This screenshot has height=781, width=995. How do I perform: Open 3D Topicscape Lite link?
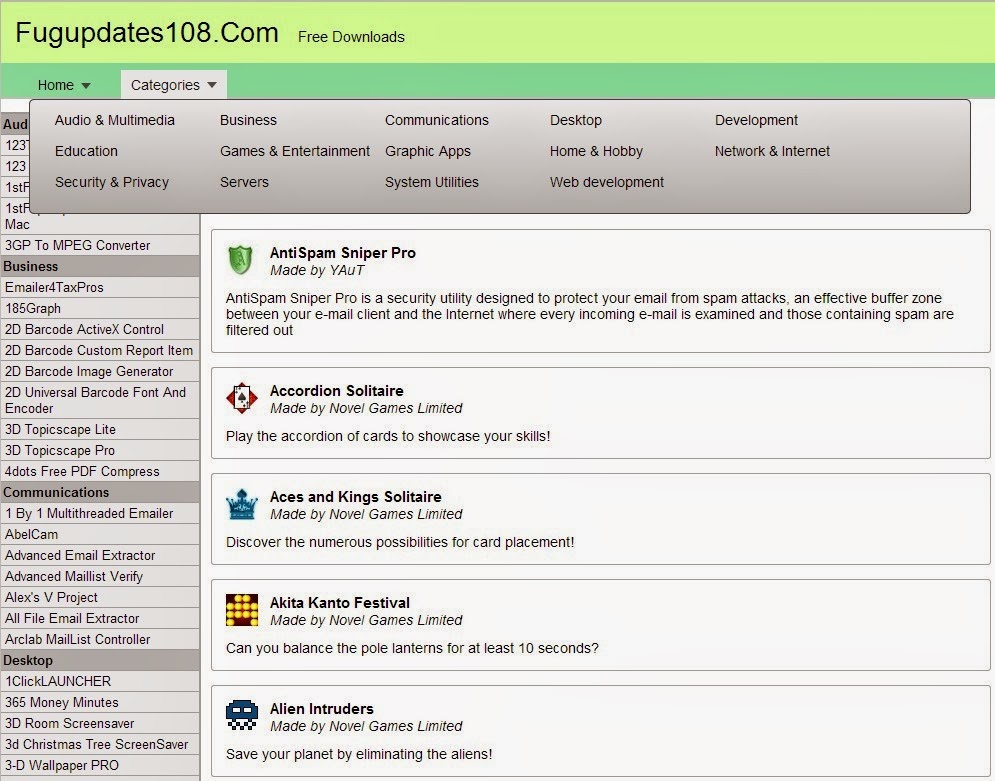coord(100,429)
